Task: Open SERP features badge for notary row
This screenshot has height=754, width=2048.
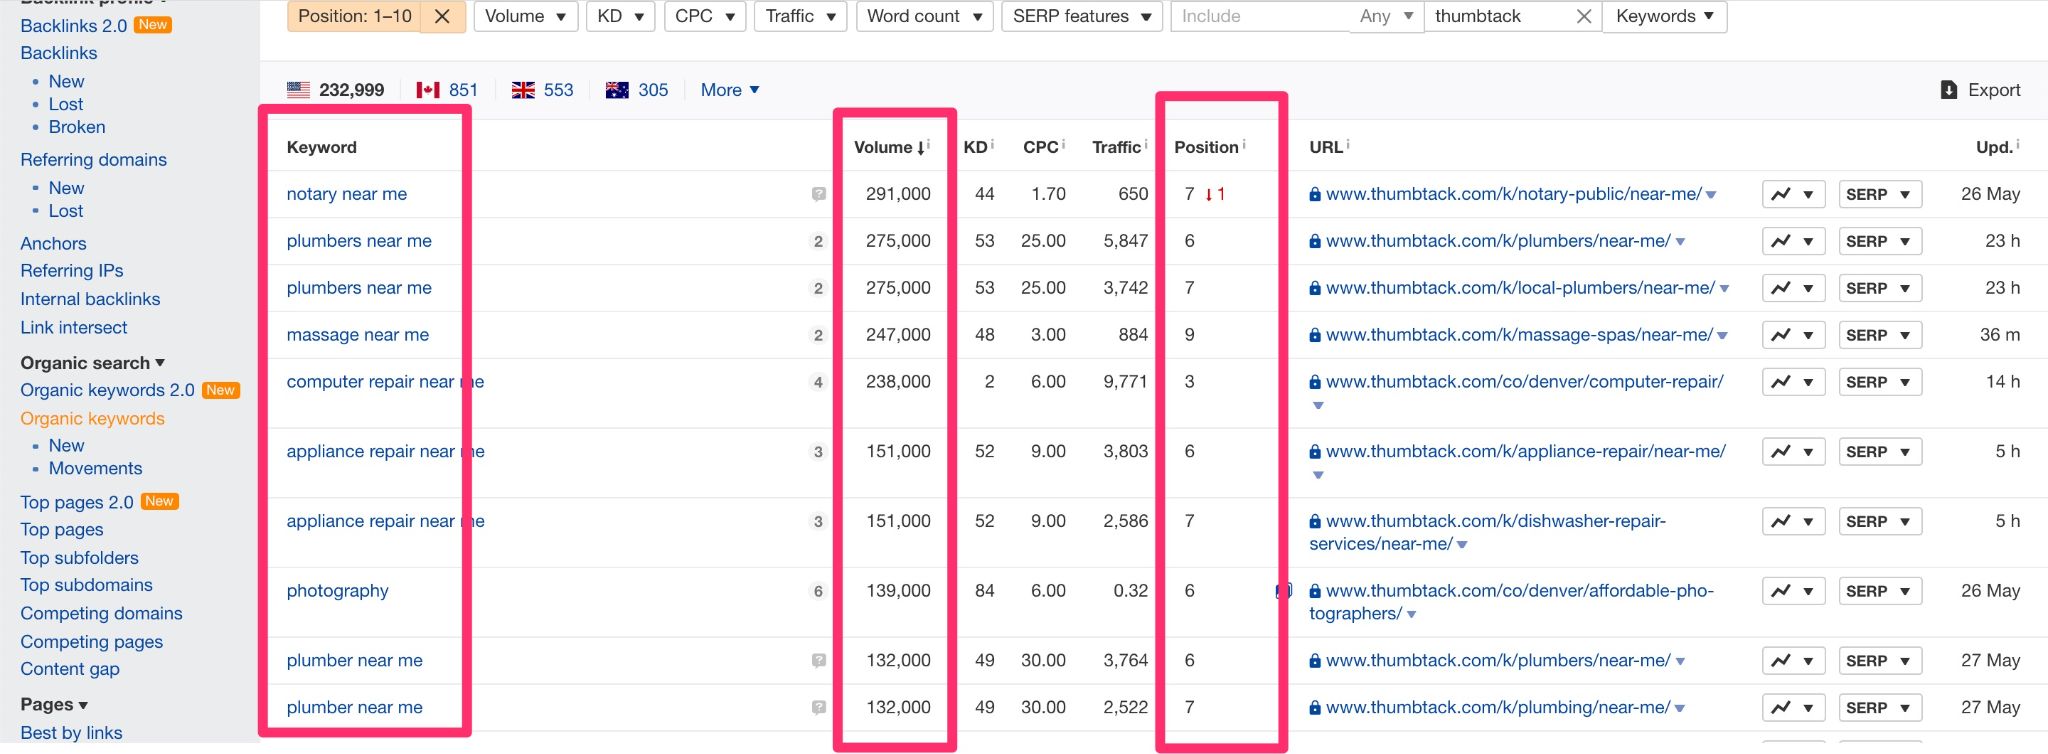Action: (818, 194)
